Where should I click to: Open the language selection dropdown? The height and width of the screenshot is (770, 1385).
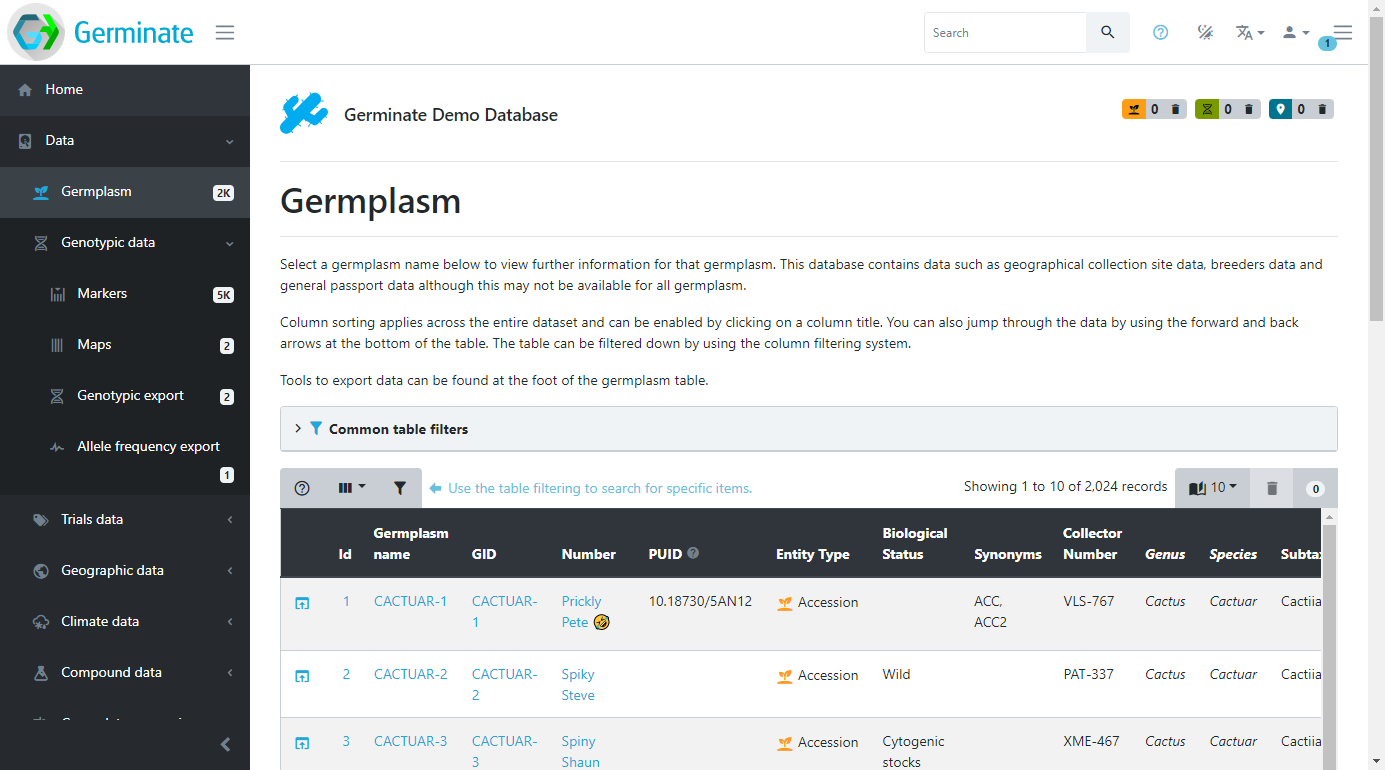coord(1249,33)
